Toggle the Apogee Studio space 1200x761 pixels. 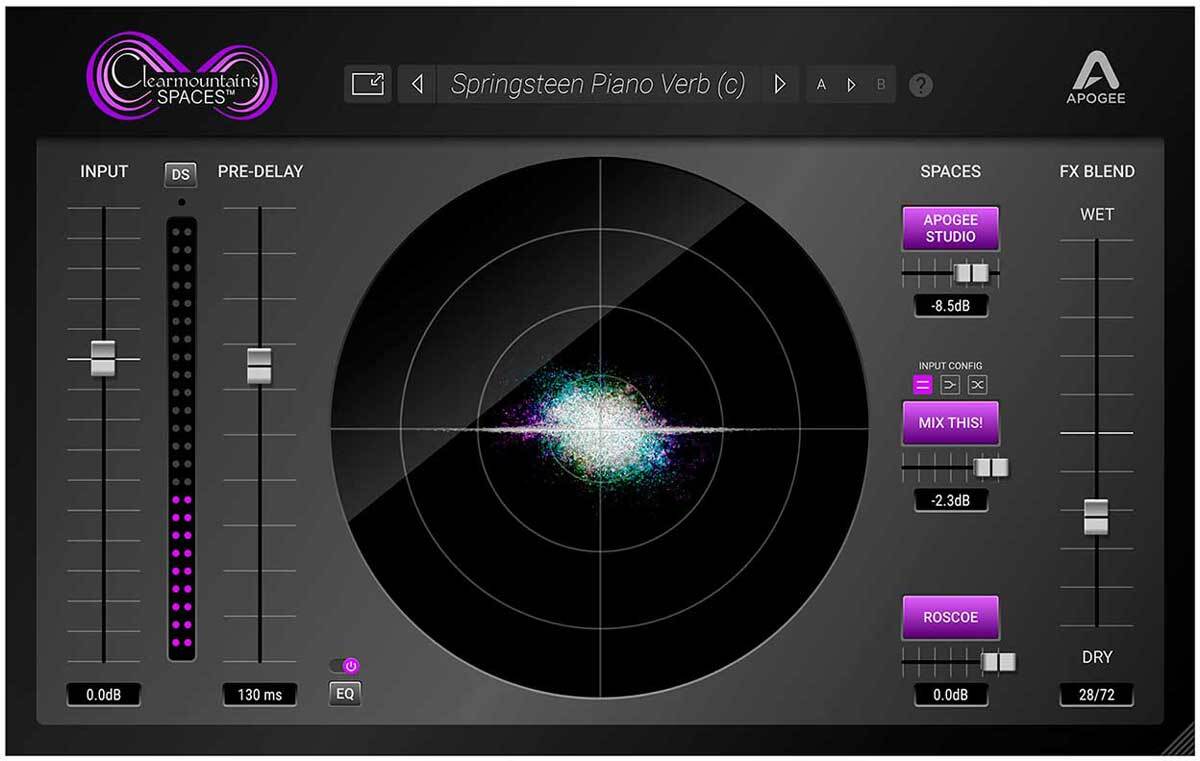950,228
